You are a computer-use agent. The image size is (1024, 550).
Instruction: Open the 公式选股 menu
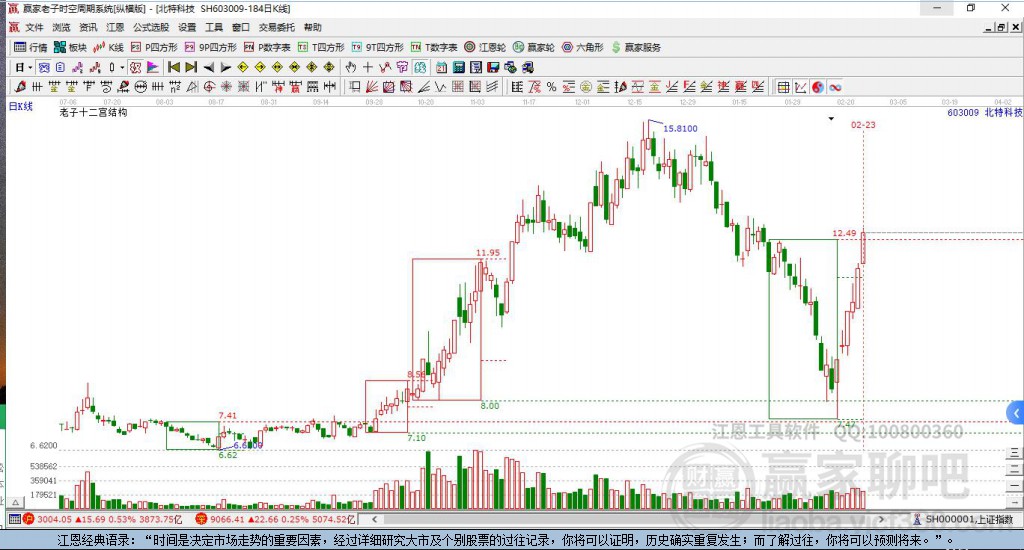pyautogui.click(x=151, y=27)
